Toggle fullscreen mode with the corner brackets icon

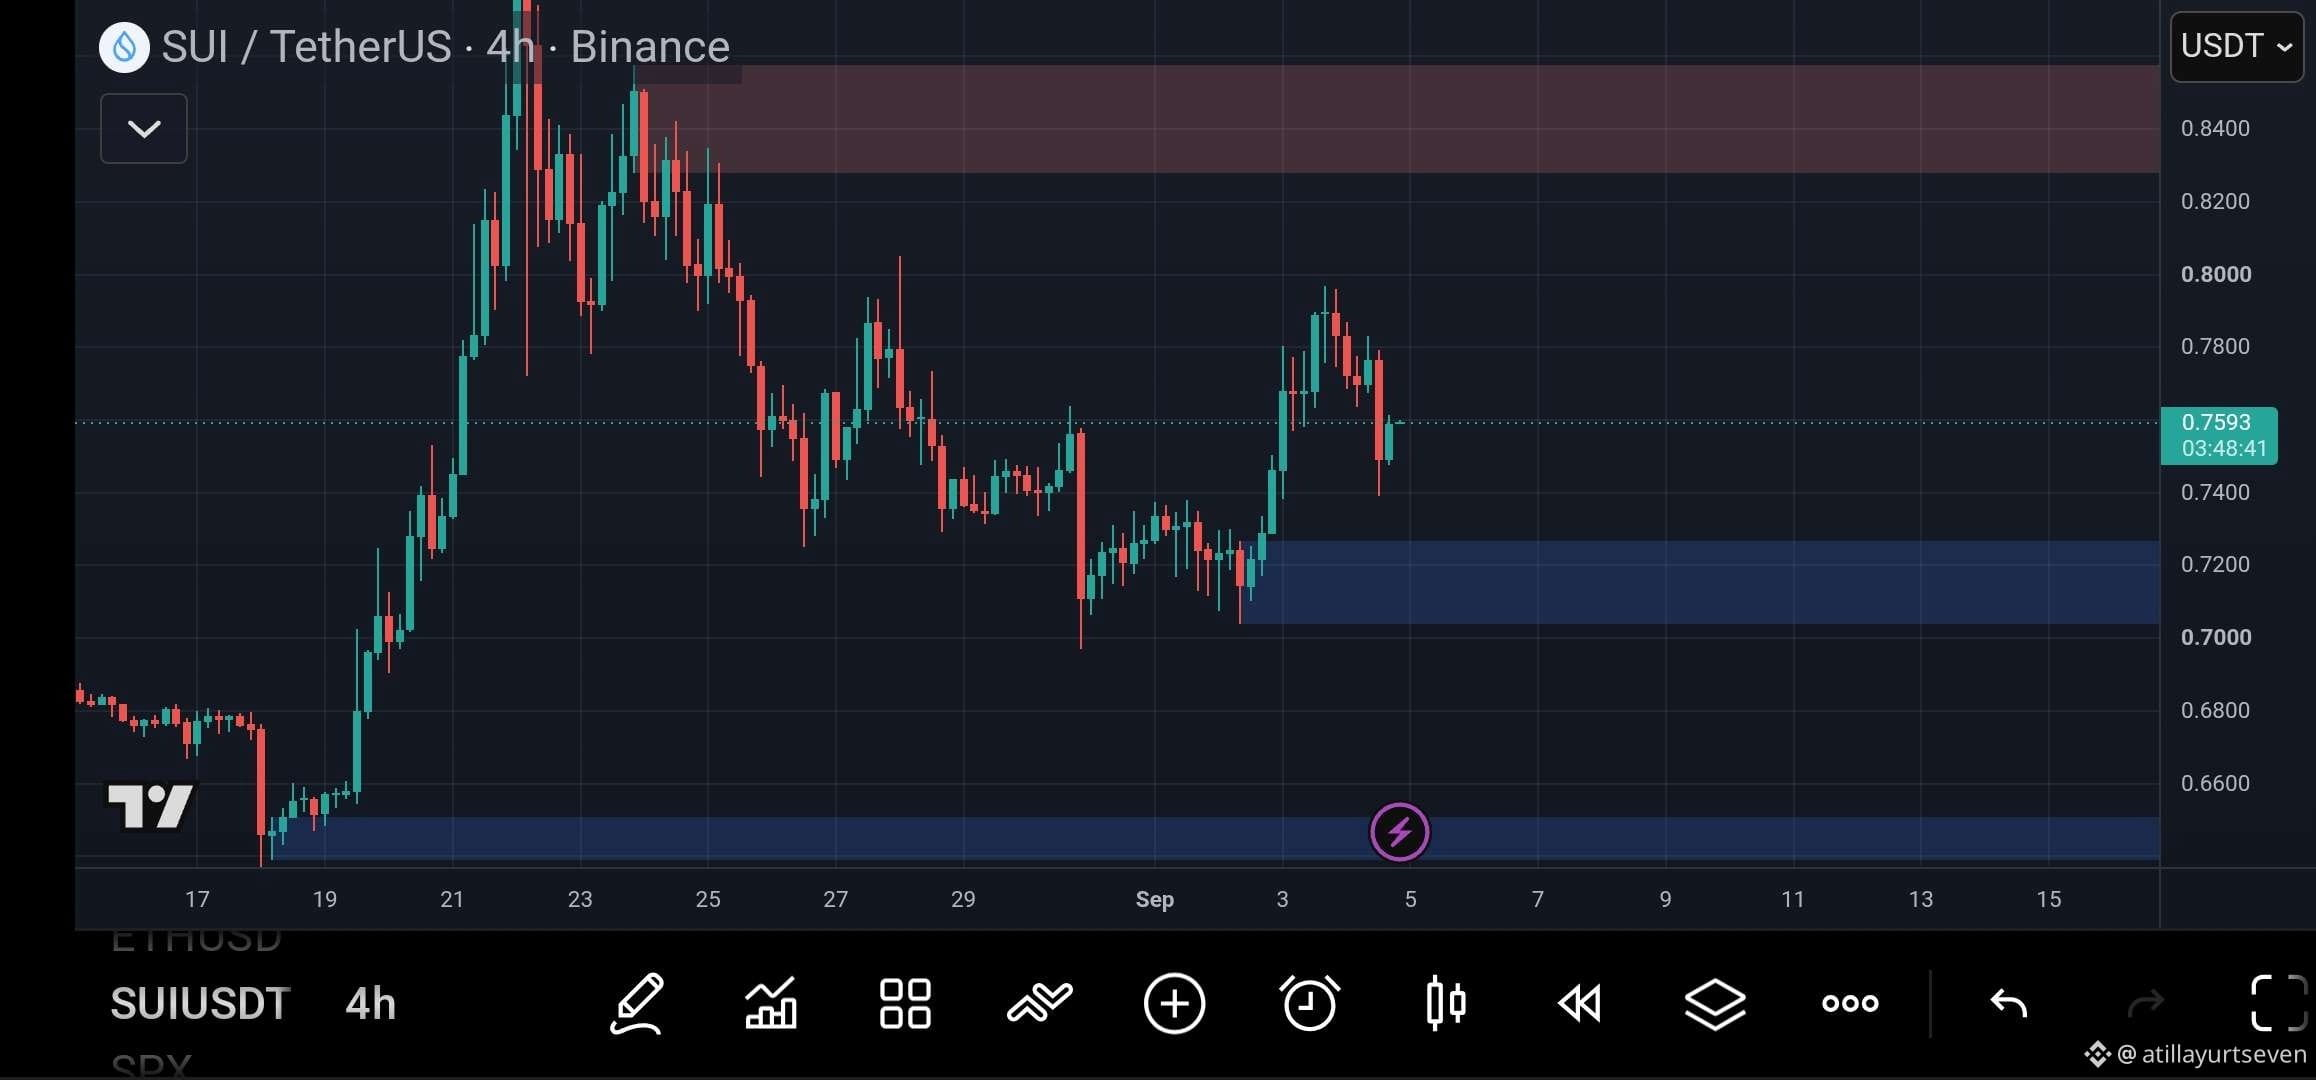click(x=2279, y=1003)
